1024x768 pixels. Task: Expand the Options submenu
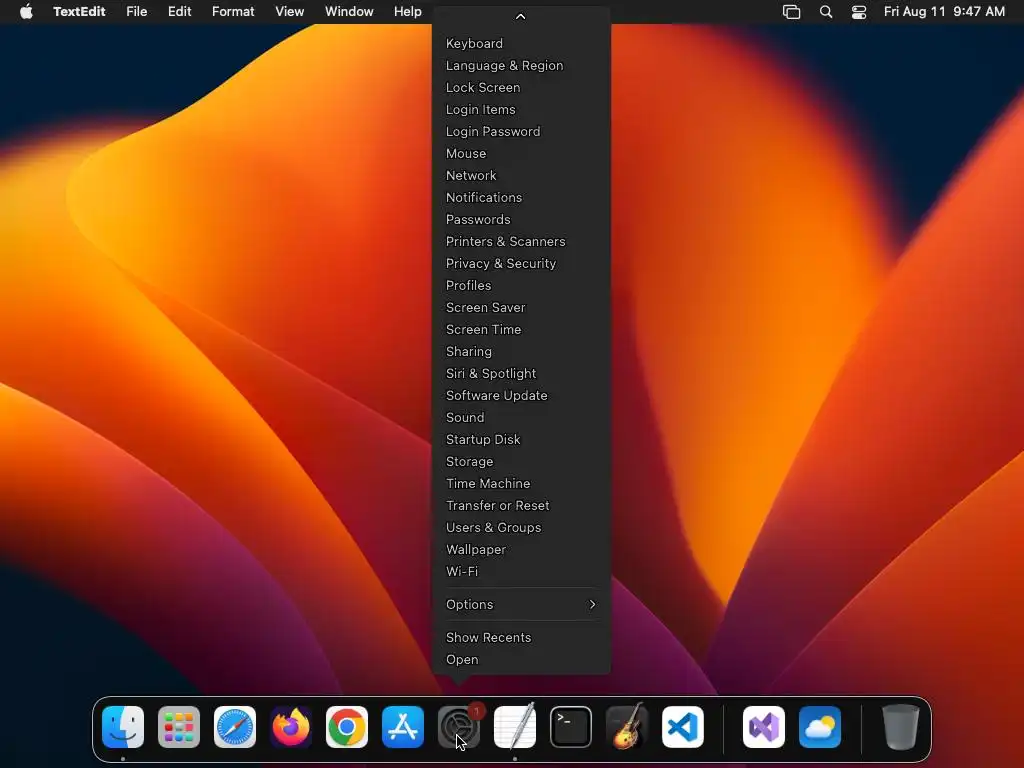[520, 605]
